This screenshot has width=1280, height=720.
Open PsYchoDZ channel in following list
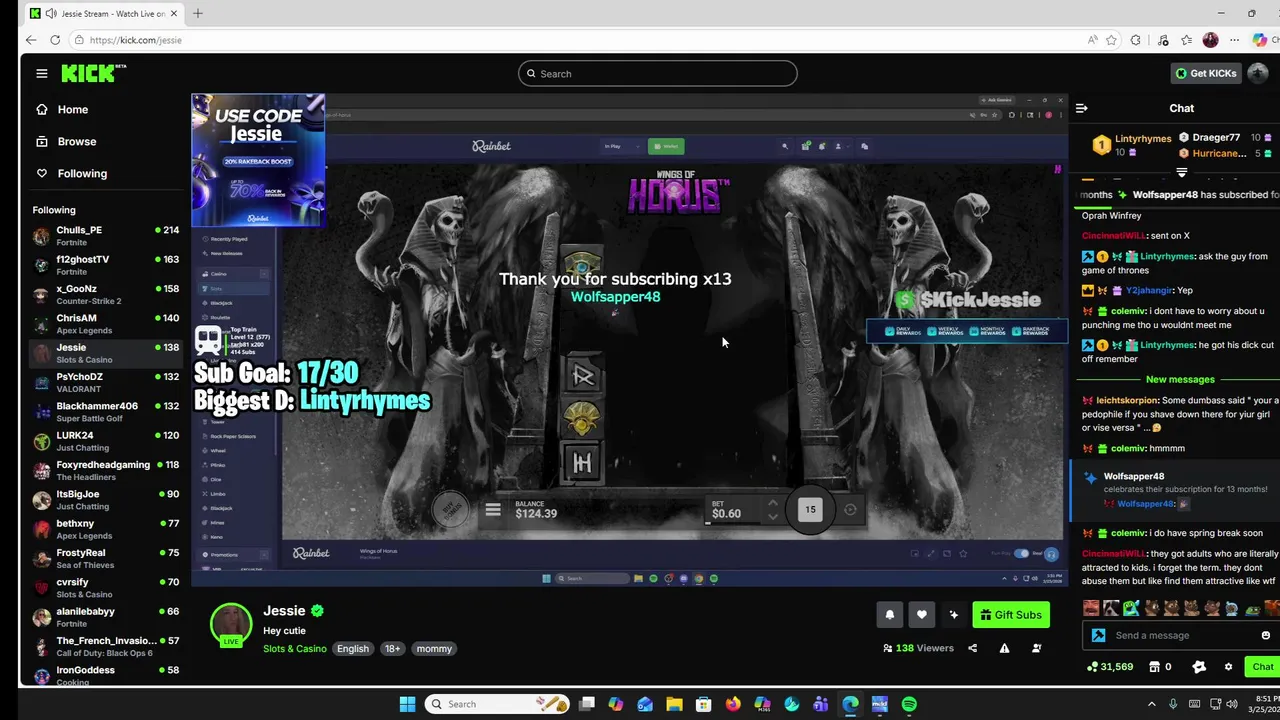point(105,382)
